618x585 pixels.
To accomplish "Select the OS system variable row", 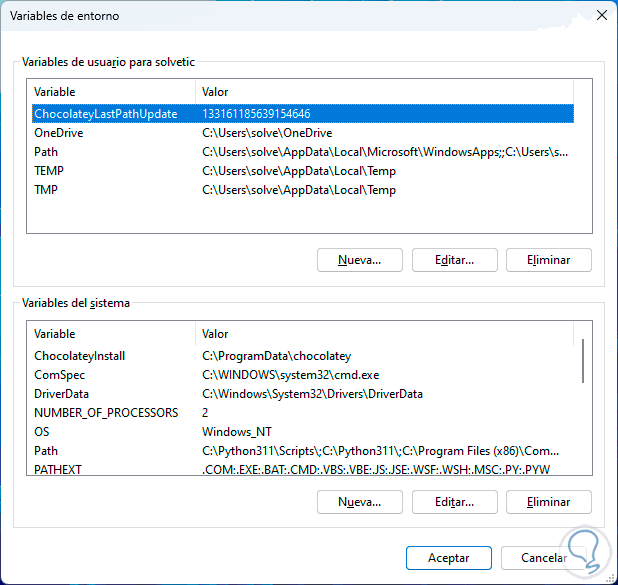I will (x=42, y=432).
